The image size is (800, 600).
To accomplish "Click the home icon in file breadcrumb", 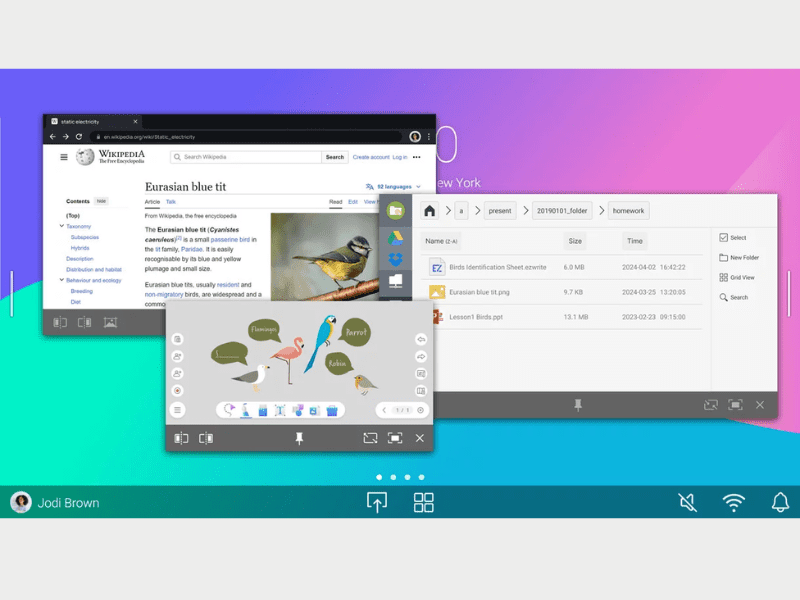I will click(x=430, y=211).
